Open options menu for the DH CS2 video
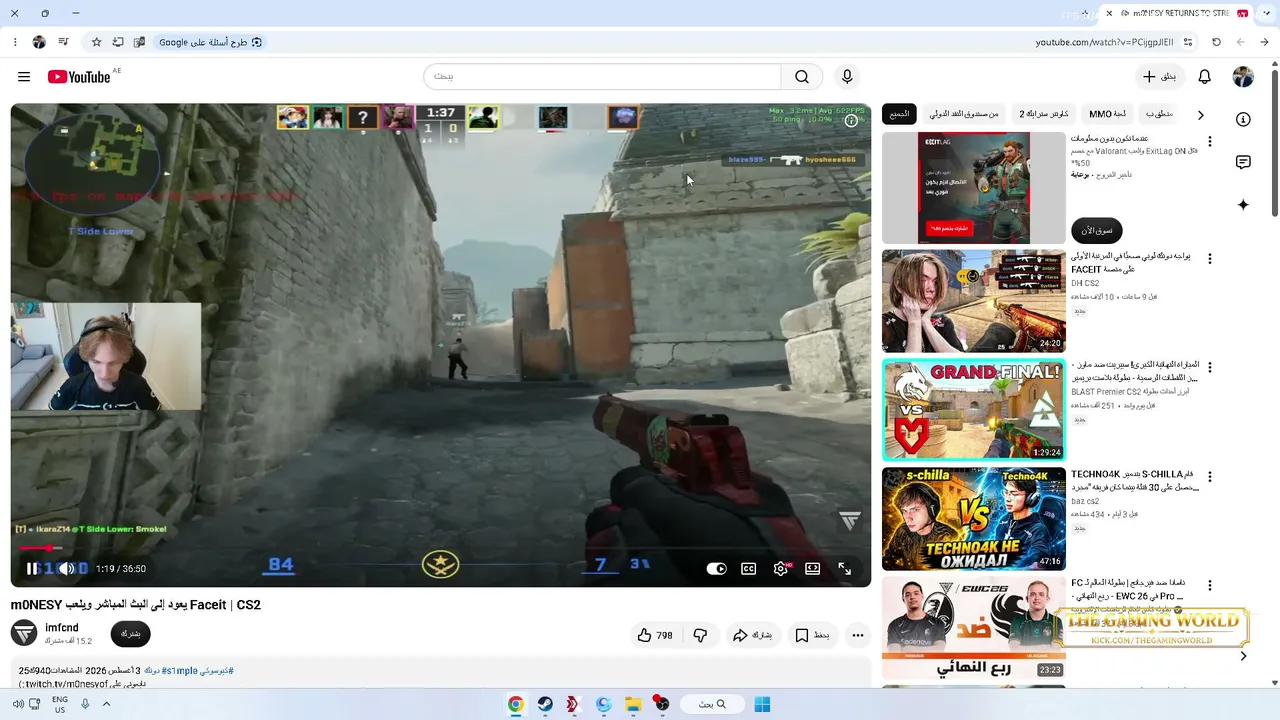The image size is (1280, 720). (x=1210, y=259)
